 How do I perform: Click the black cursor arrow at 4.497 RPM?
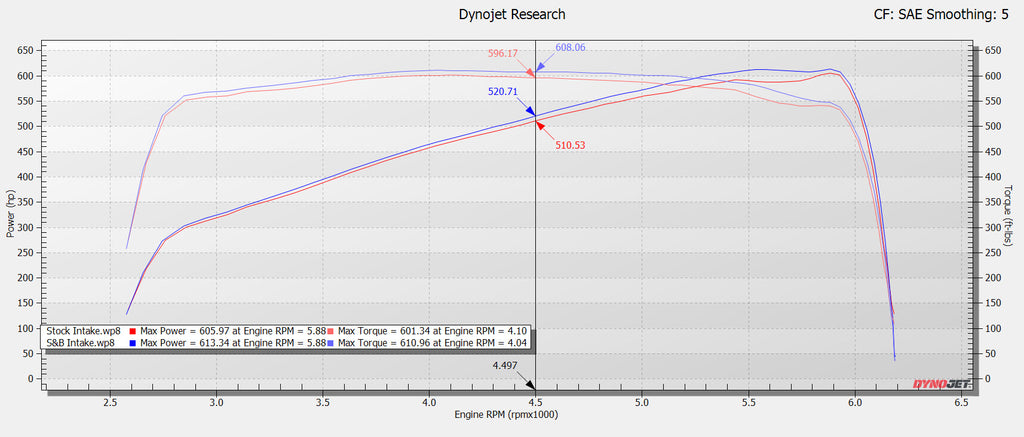[x=532, y=385]
